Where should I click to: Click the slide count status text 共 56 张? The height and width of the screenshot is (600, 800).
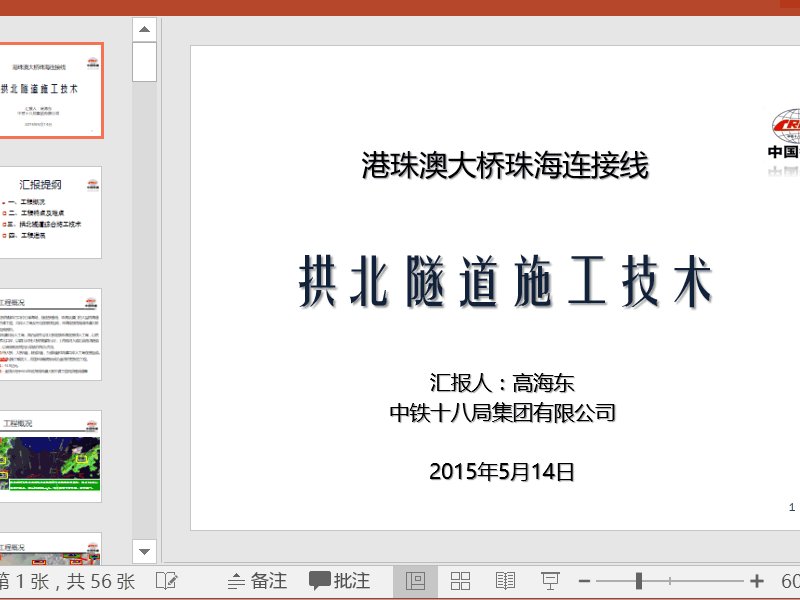pyautogui.click(x=101, y=581)
